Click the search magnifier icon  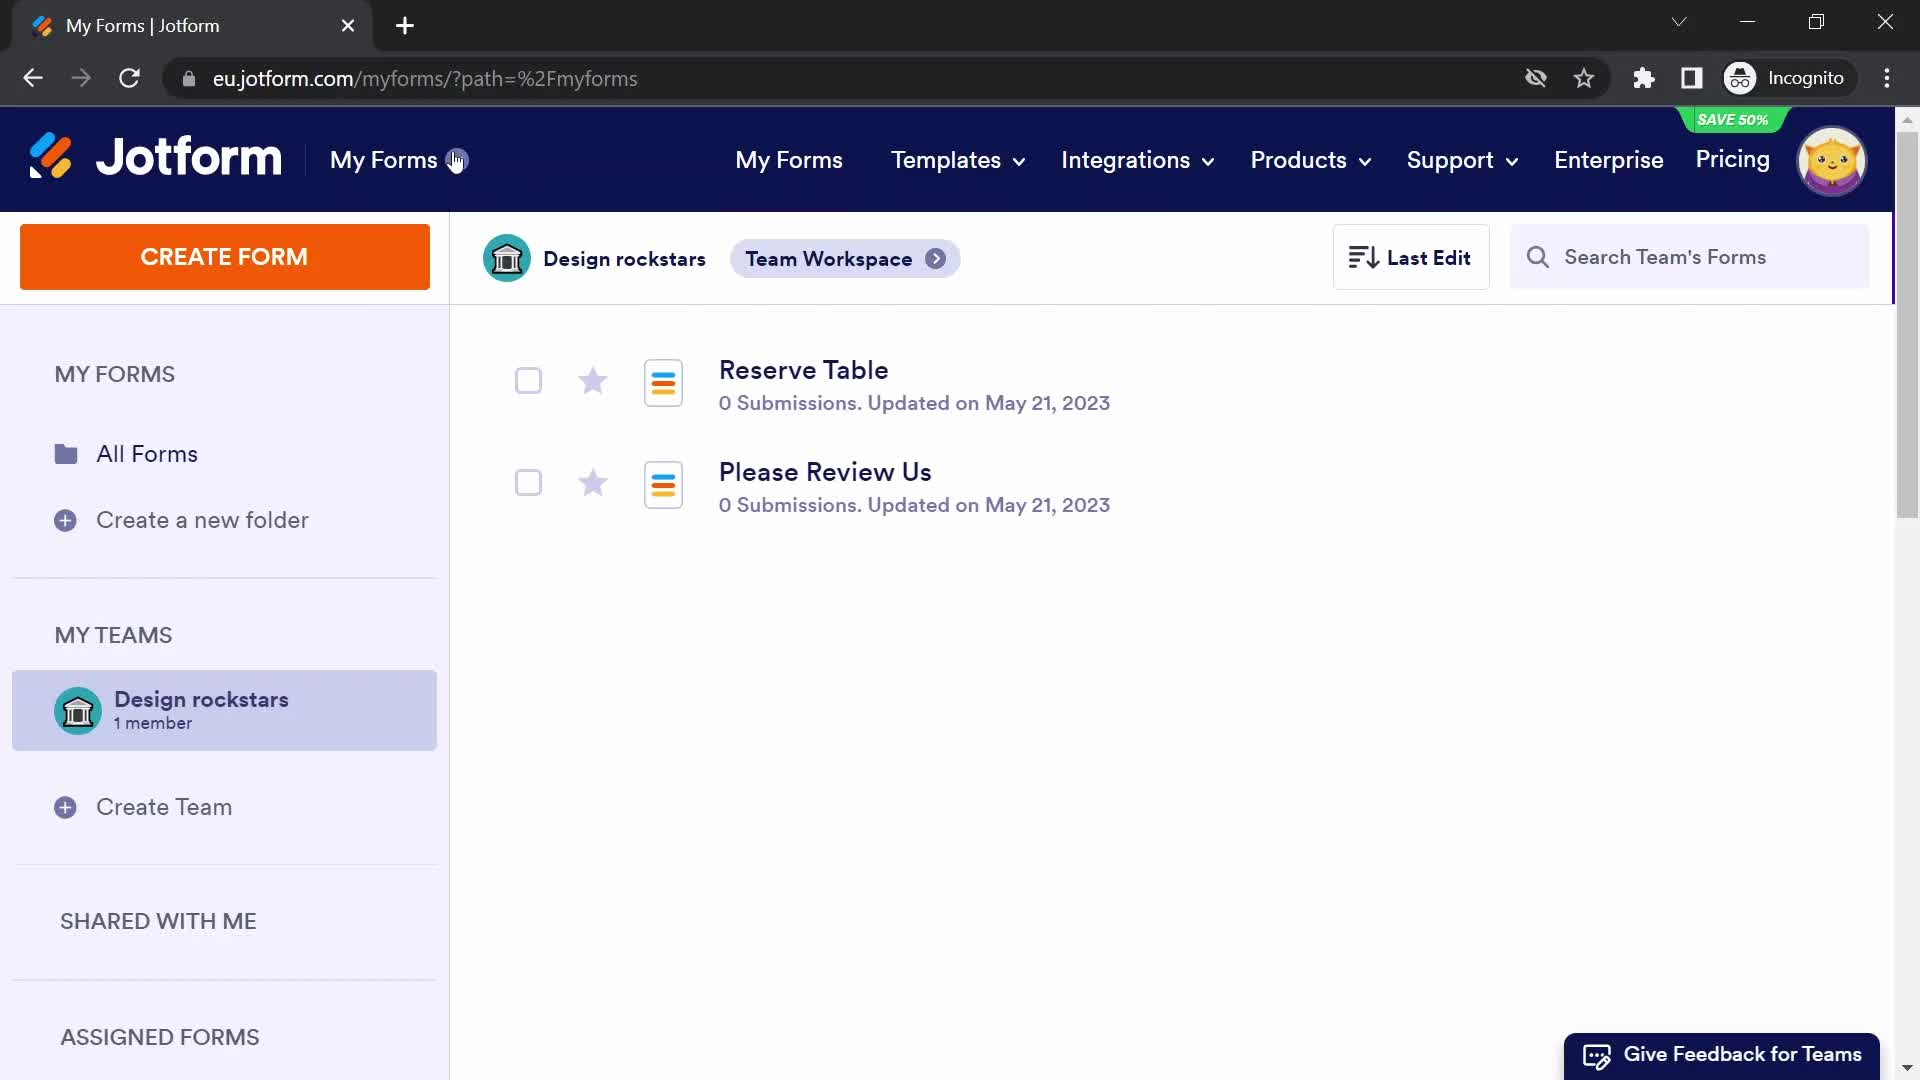[1538, 258]
